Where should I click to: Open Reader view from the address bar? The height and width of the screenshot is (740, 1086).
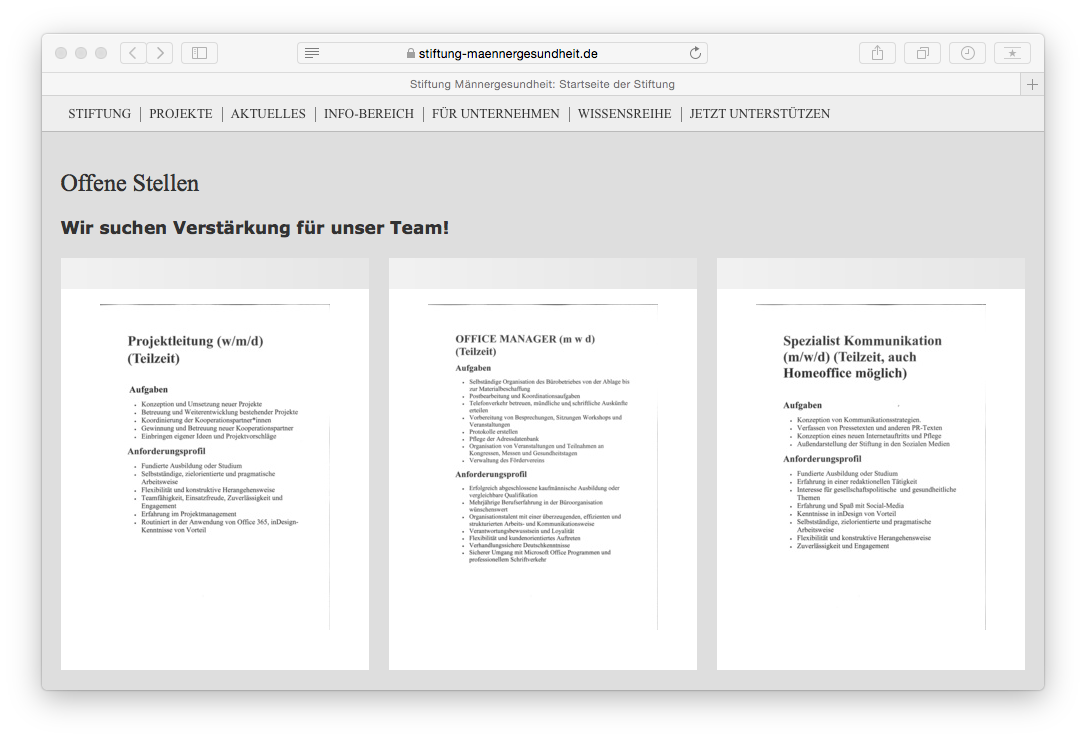[x=312, y=53]
